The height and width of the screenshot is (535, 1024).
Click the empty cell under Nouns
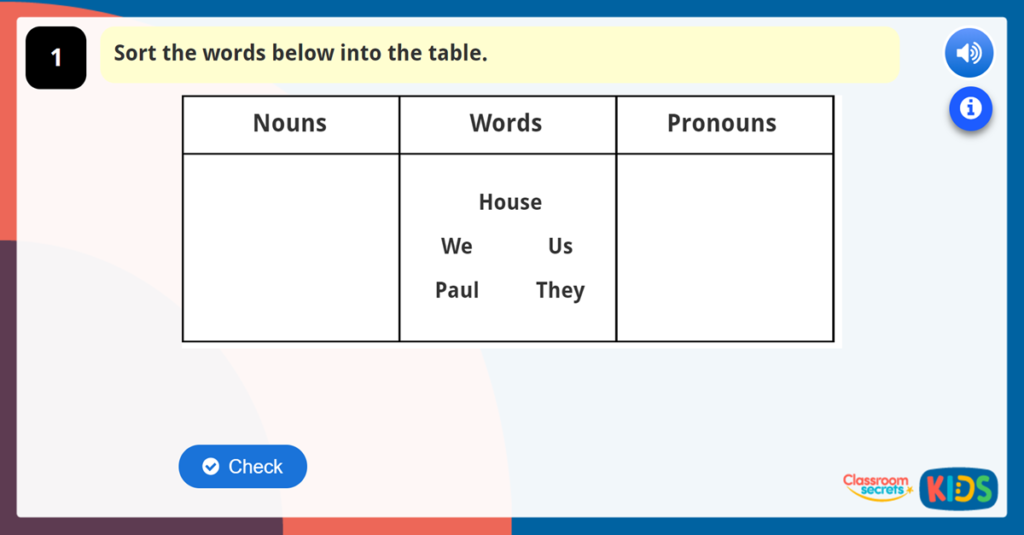(290, 247)
